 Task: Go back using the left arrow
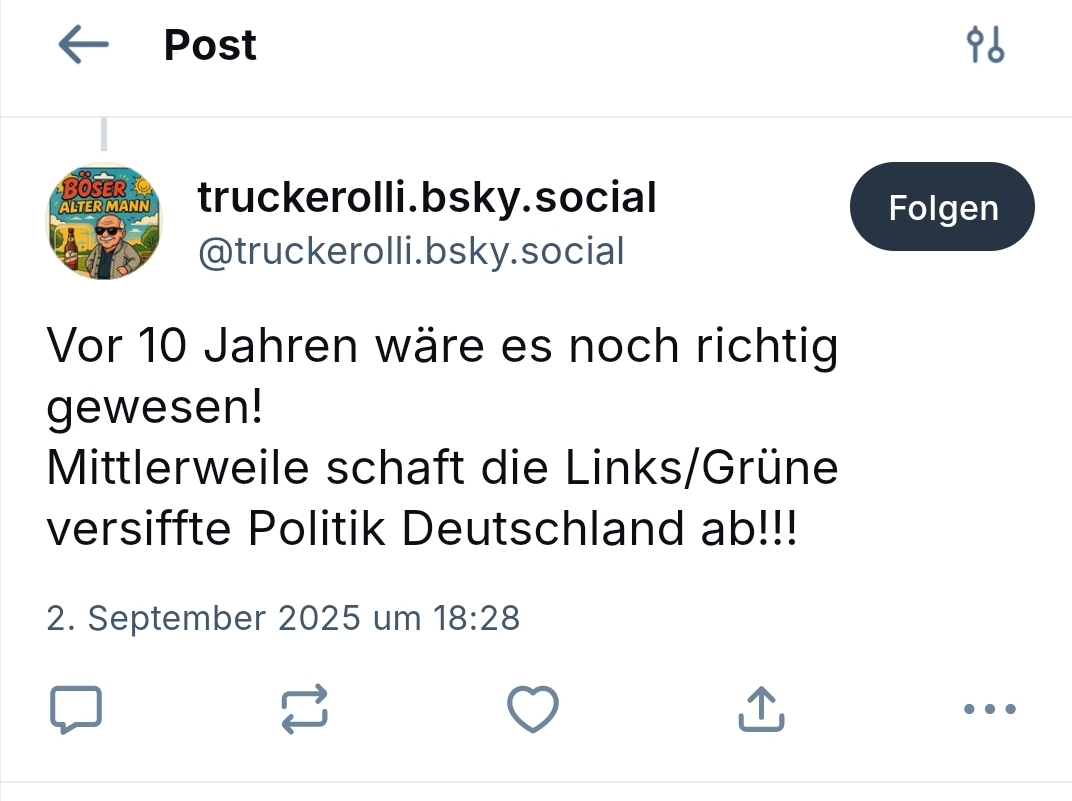83,45
